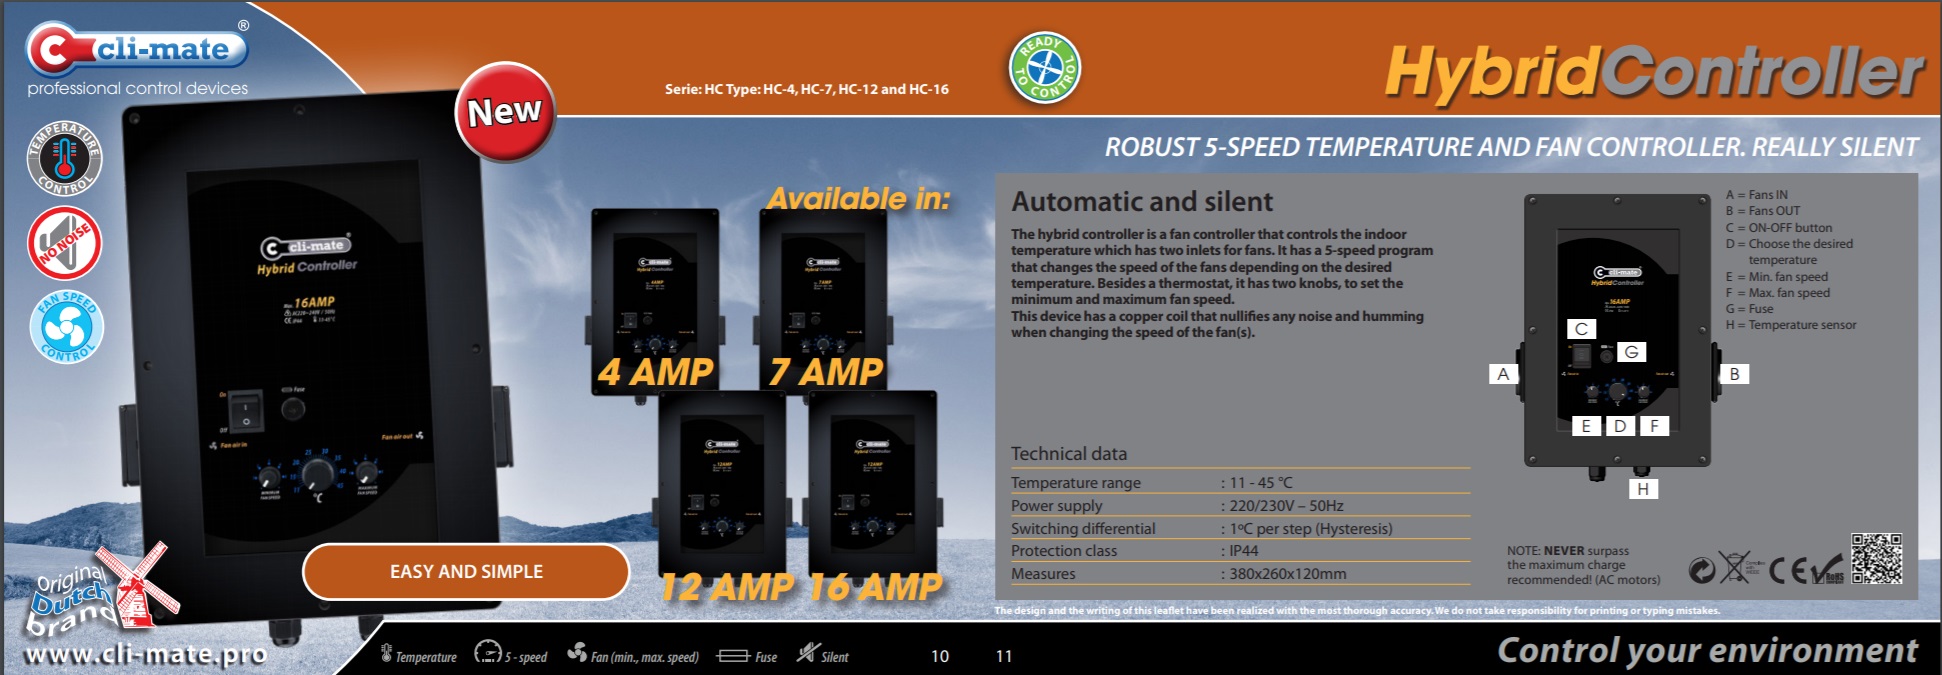
Task: Click page number 11
Action: tap(1004, 656)
